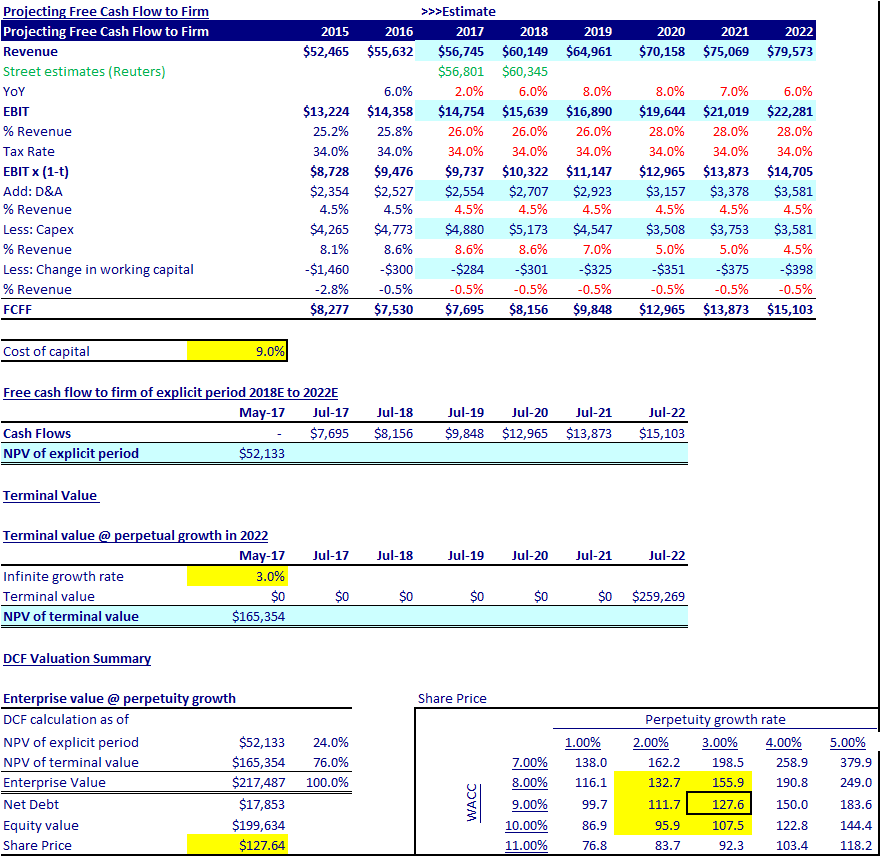880x856 pixels.
Task: Click the Enterprise value @ perpetuity growth heading
Action: point(119,698)
